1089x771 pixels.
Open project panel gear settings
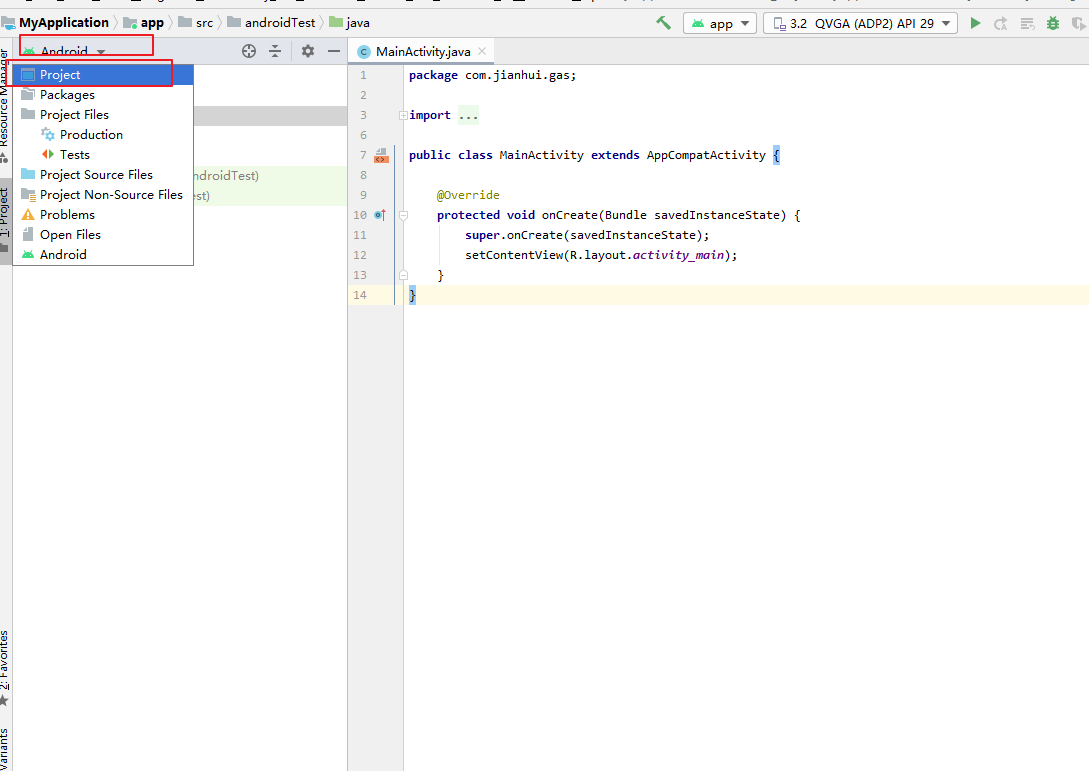pyautogui.click(x=308, y=51)
